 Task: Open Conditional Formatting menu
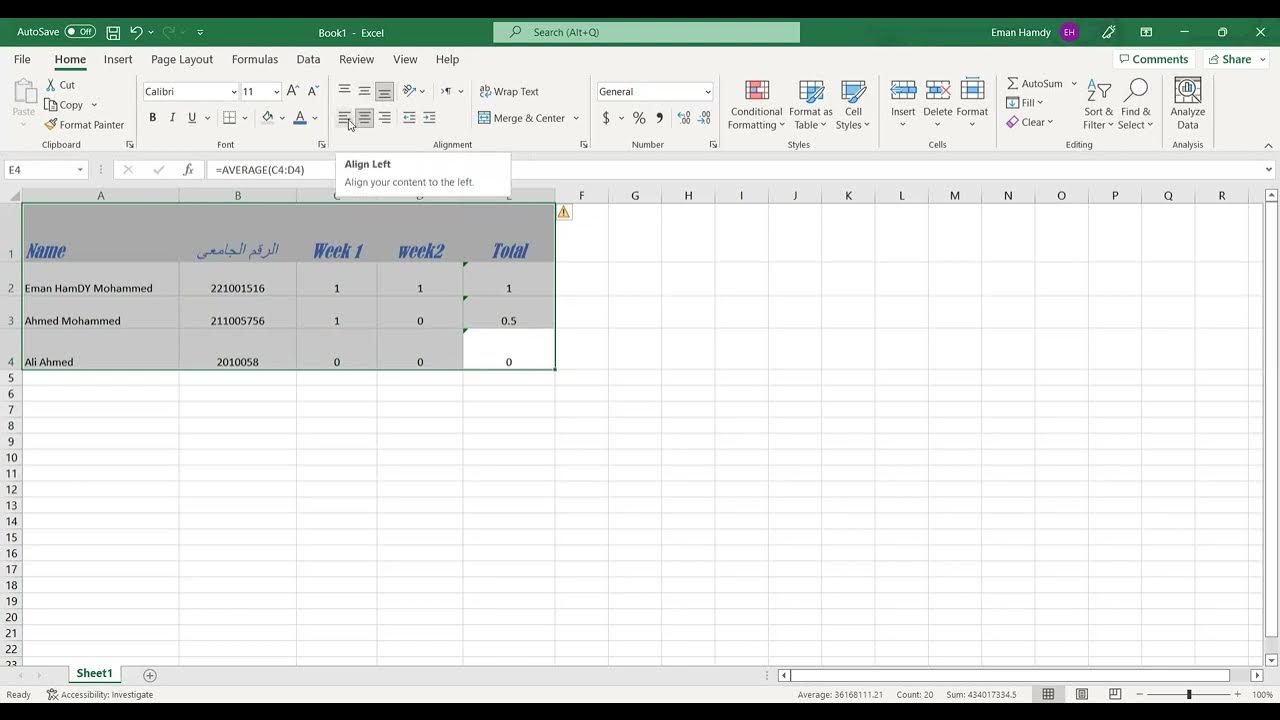click(x=756, y=105)
